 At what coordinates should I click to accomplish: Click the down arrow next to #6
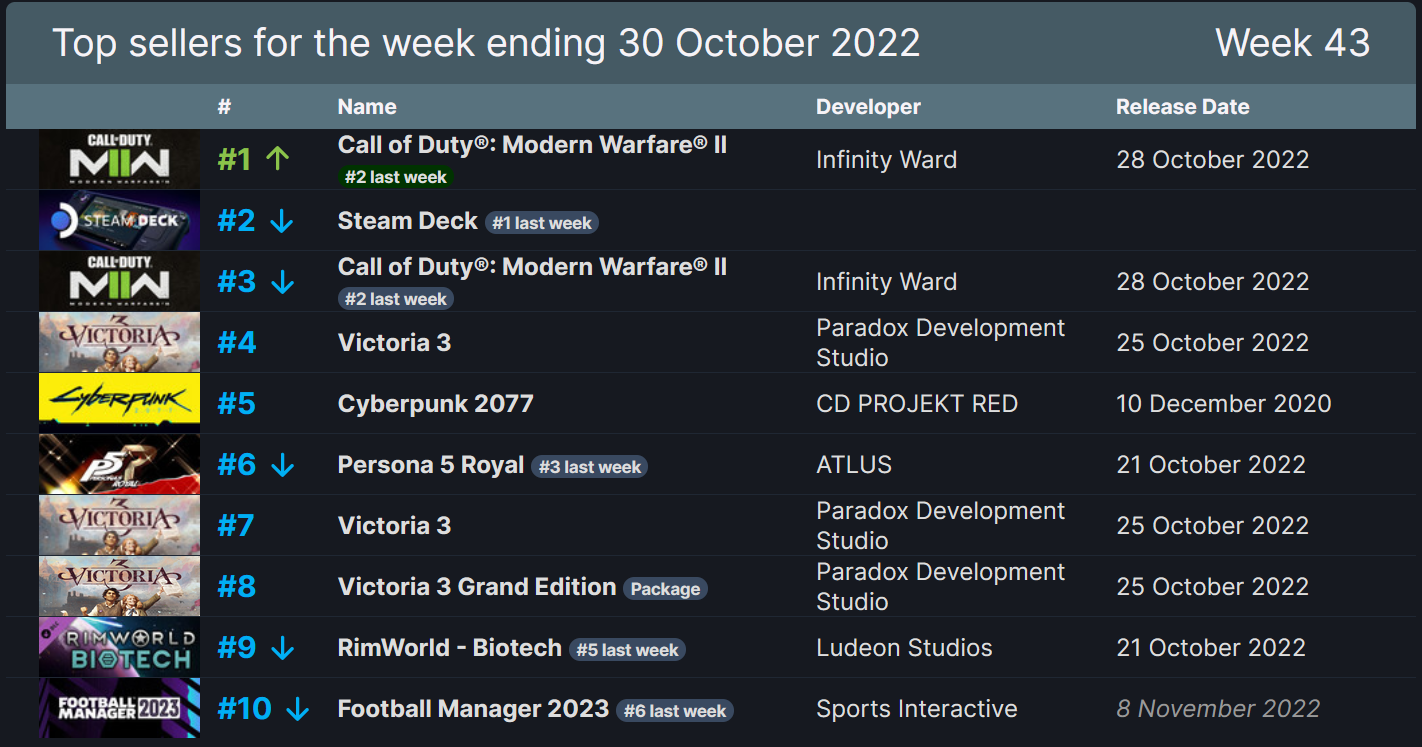283,465
